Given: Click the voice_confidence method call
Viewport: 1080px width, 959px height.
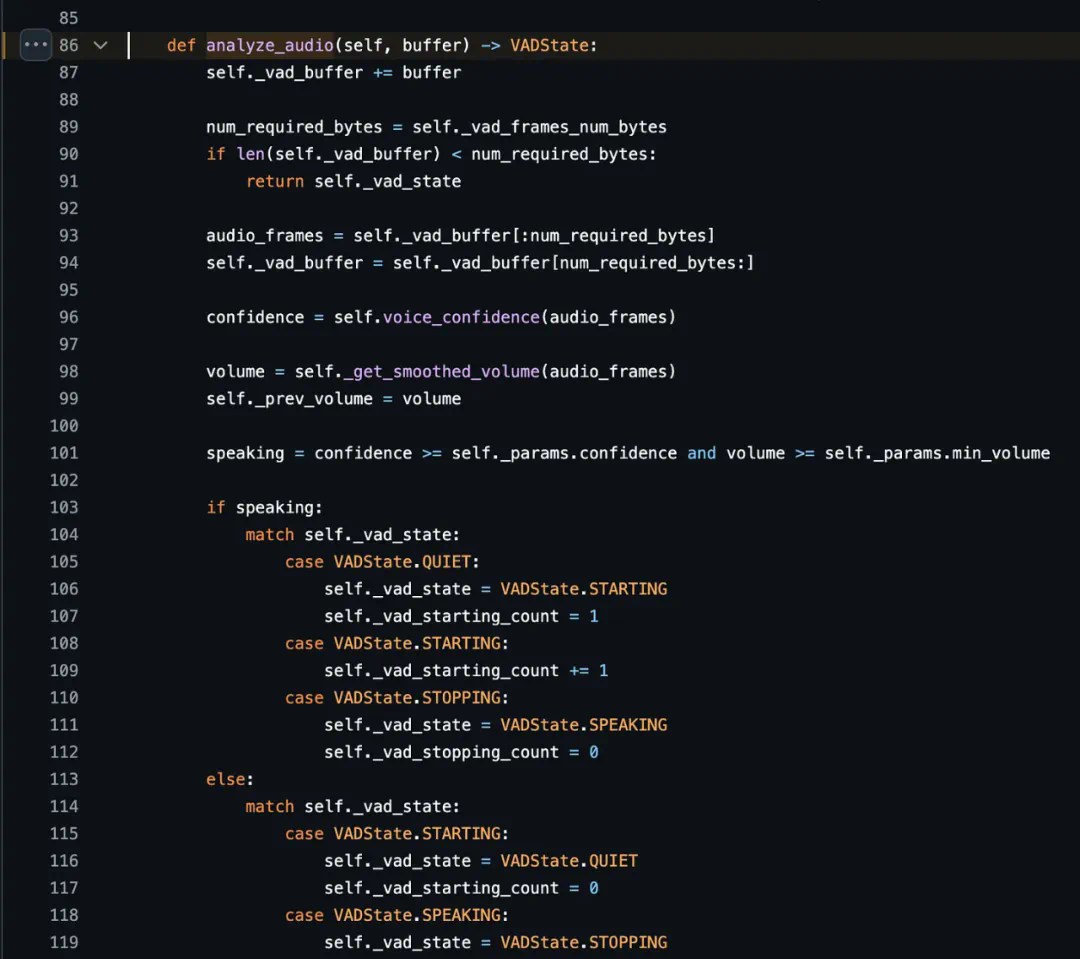Looking at the screenshot, I should 462,317.
